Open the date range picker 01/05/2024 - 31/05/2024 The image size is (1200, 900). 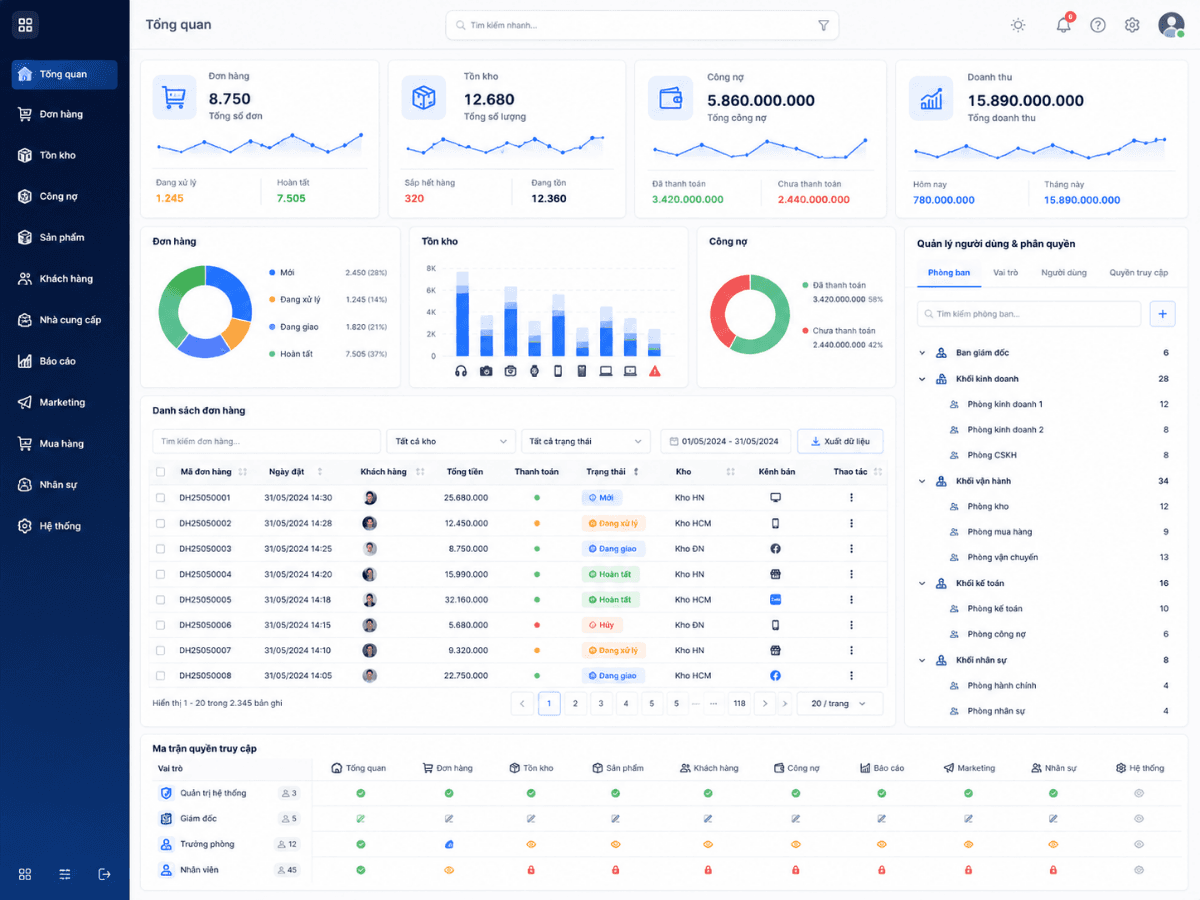tap(726, 441)
